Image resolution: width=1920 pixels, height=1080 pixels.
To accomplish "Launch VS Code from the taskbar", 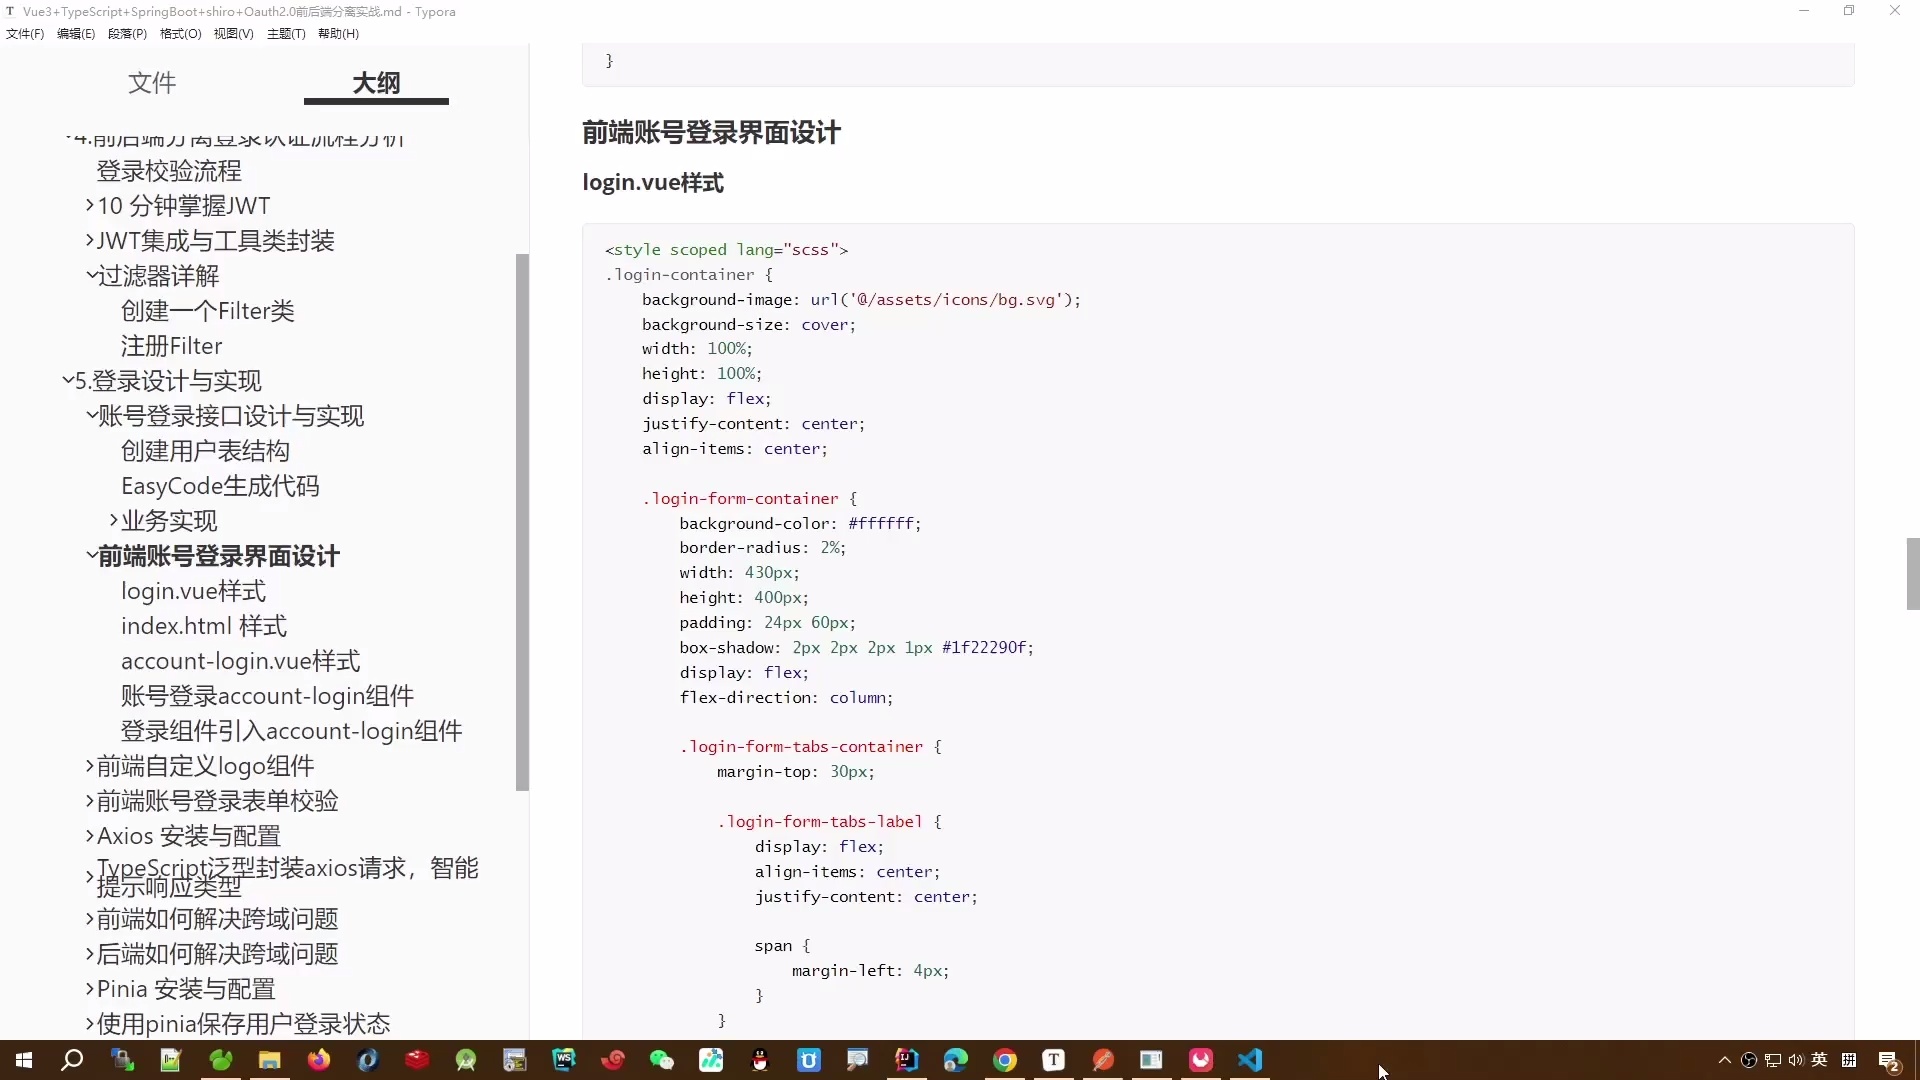I will pos(1250,1060).
